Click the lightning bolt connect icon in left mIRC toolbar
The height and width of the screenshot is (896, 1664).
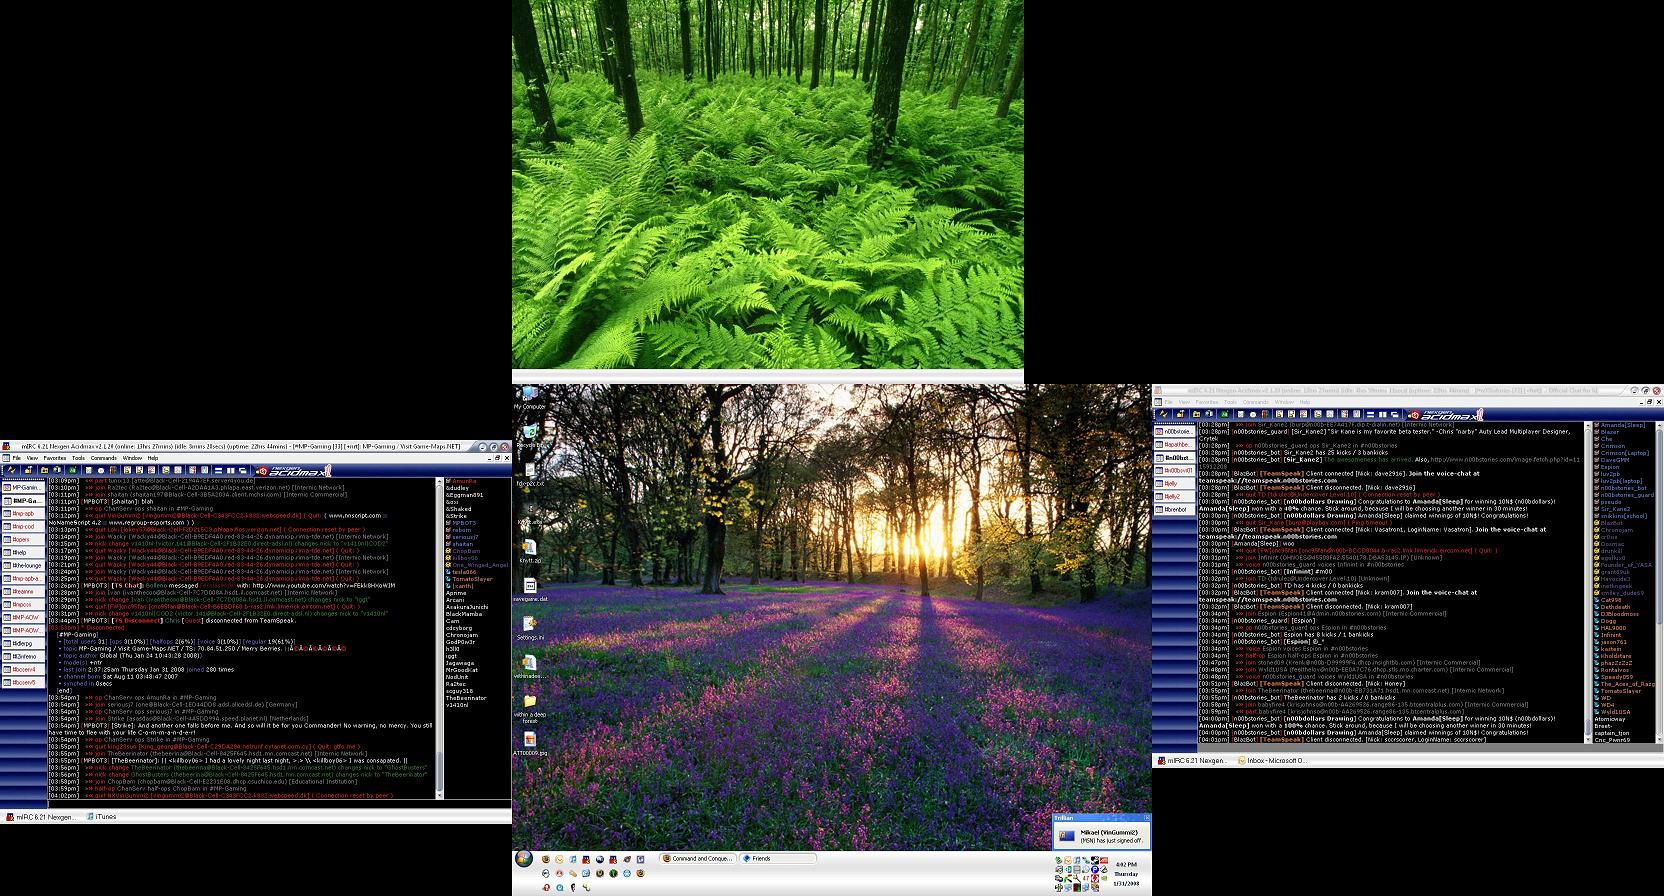tap(9, 470)
